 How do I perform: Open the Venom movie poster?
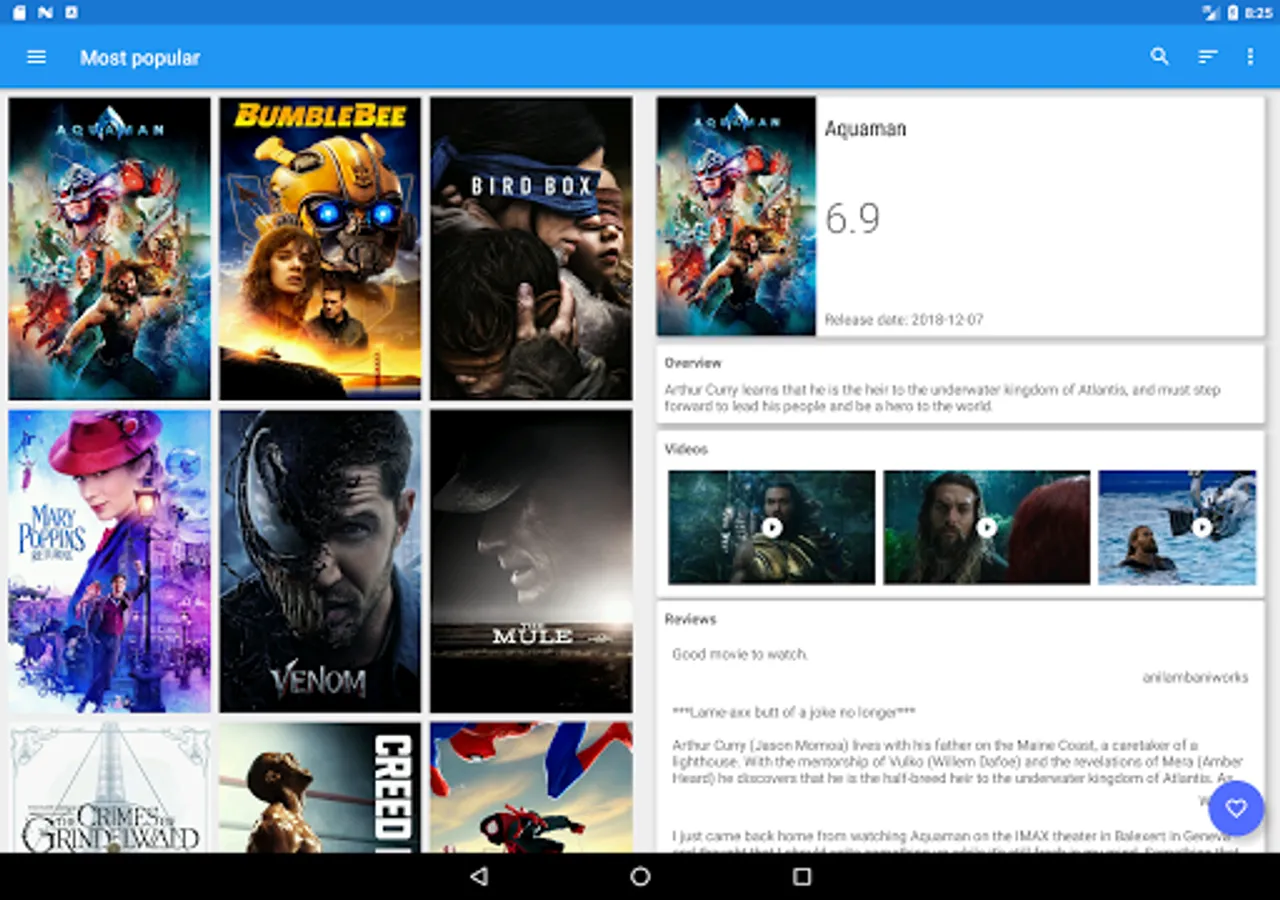tap(320, 561)
